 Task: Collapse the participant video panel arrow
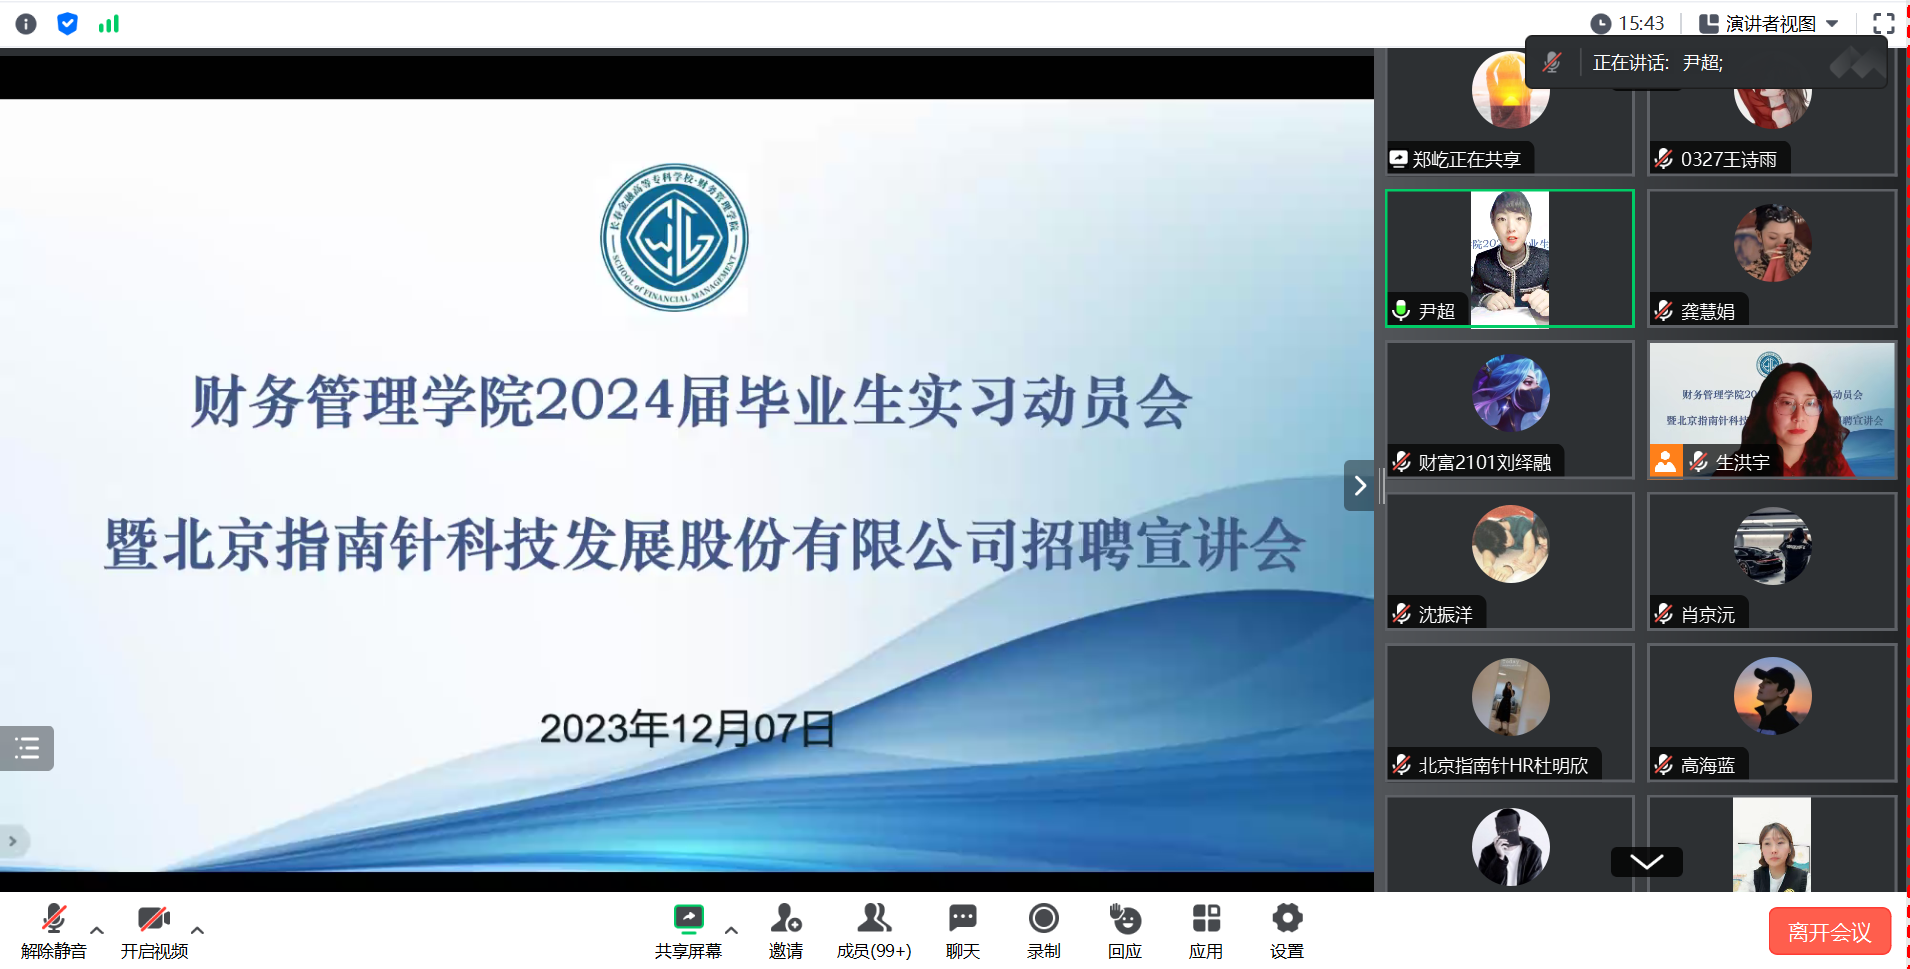point(1359,485)
